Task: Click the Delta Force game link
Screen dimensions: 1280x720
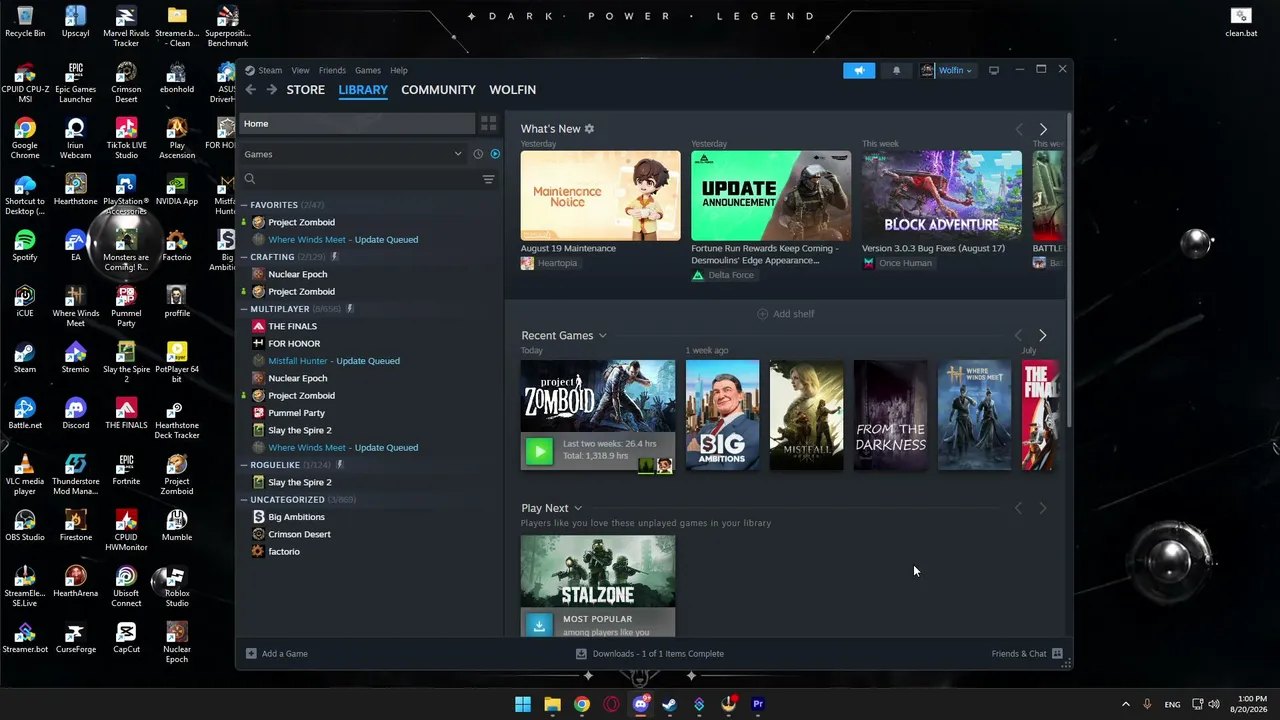Action: click(x=730, y=275)
